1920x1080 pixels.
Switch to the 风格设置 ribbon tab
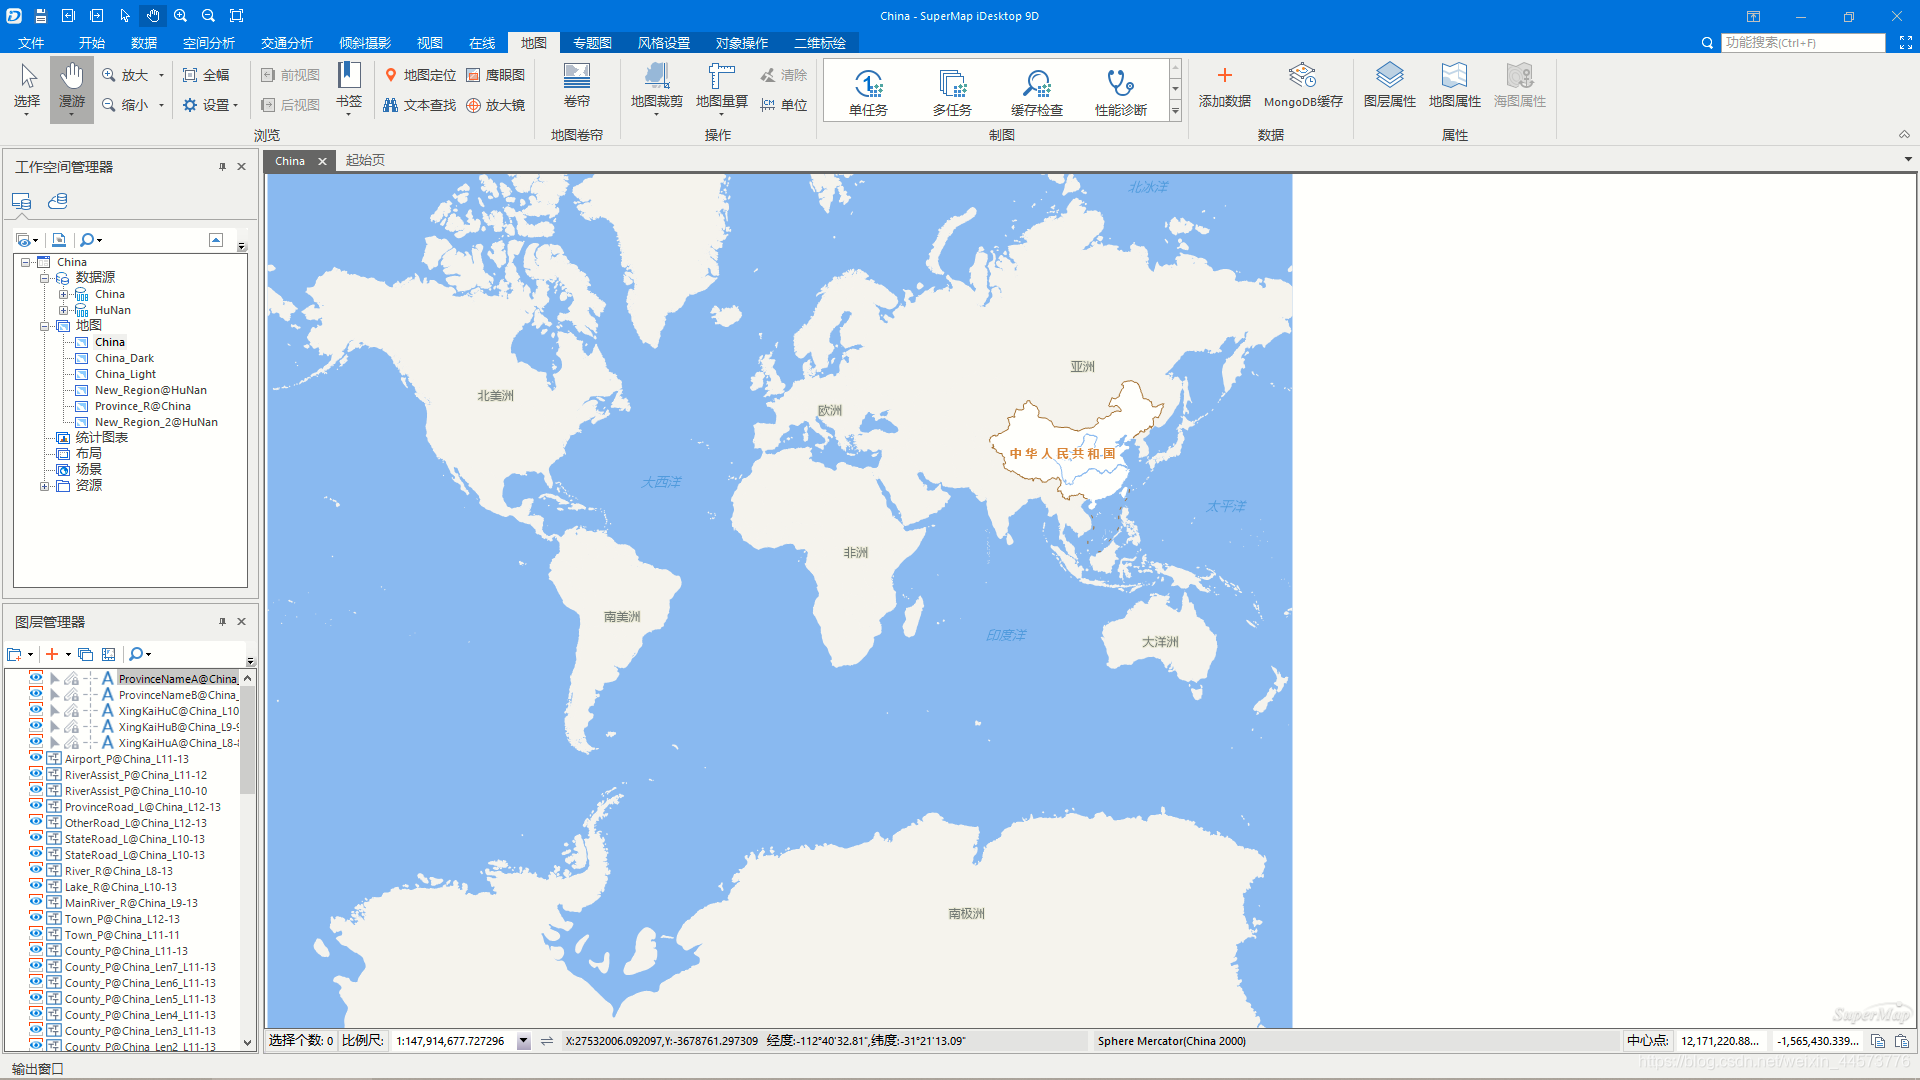pyautogui.click(x=664, y=43)
